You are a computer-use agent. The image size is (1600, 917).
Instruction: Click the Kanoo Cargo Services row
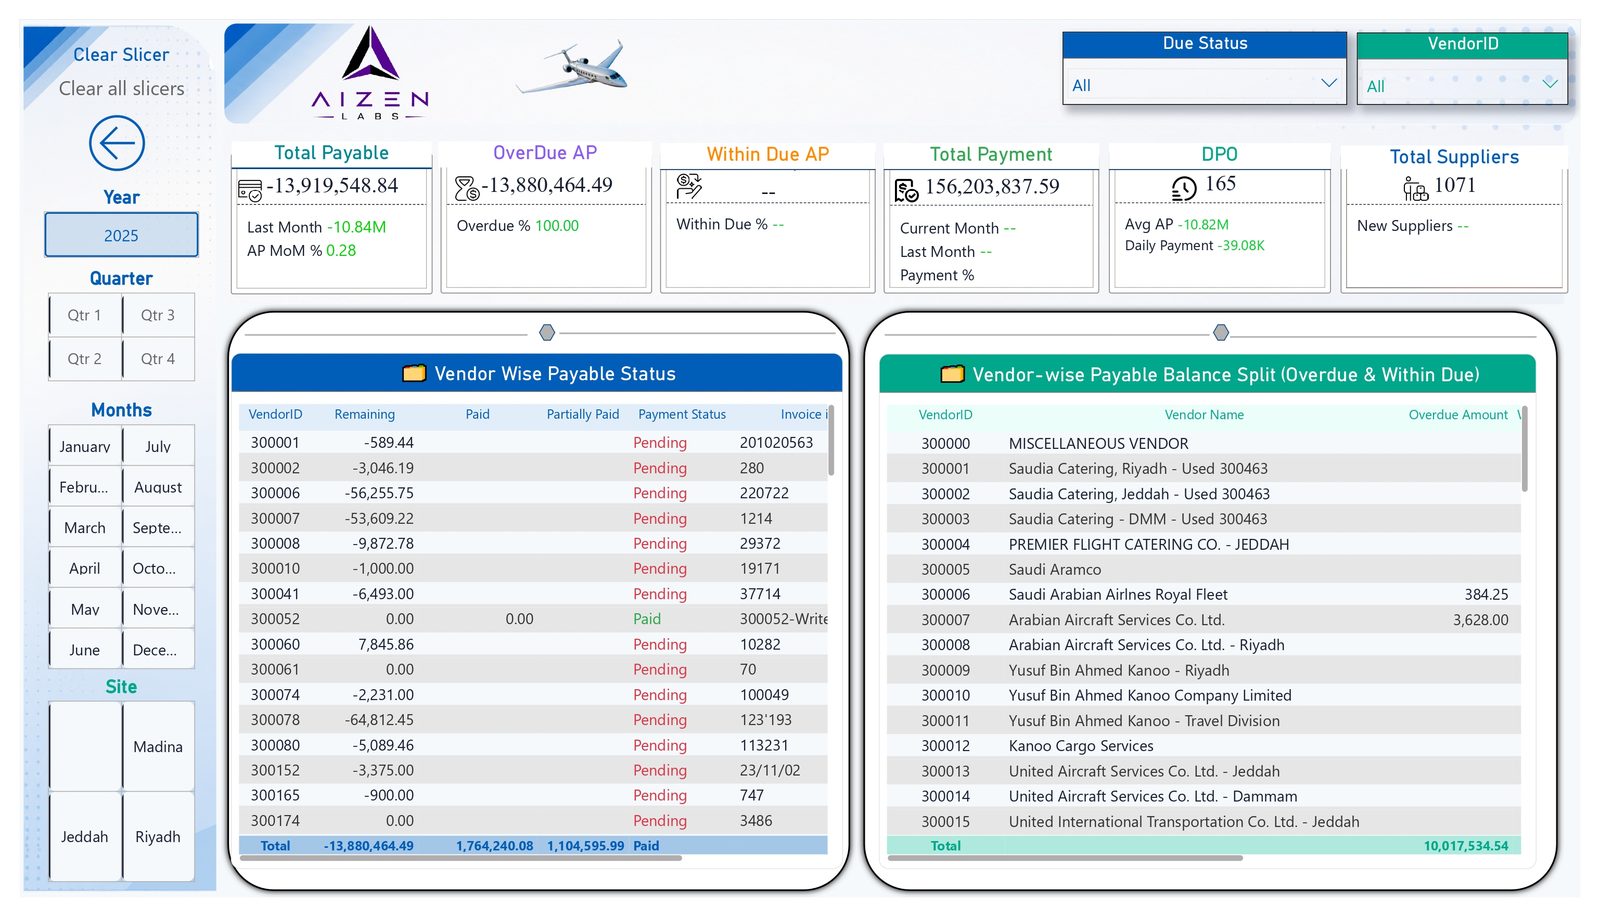pos(1204,746)
